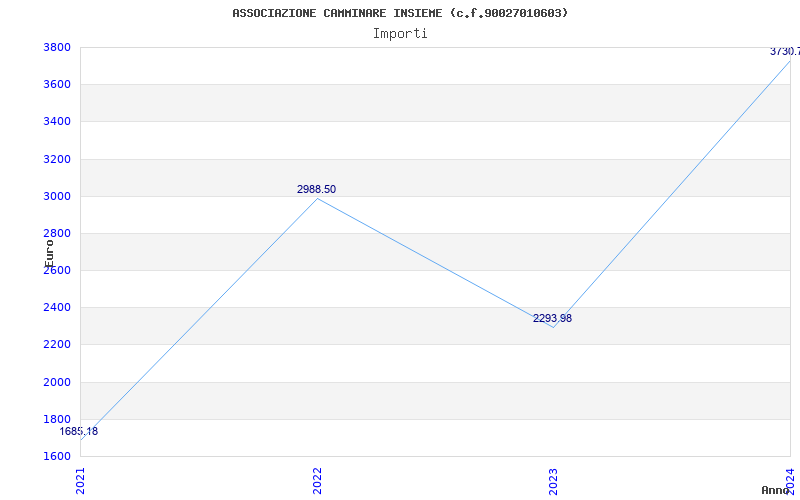Screen dimensions: 800x500
Task: Click the 3600 y-axis tick label
Action: pos(57,84)
